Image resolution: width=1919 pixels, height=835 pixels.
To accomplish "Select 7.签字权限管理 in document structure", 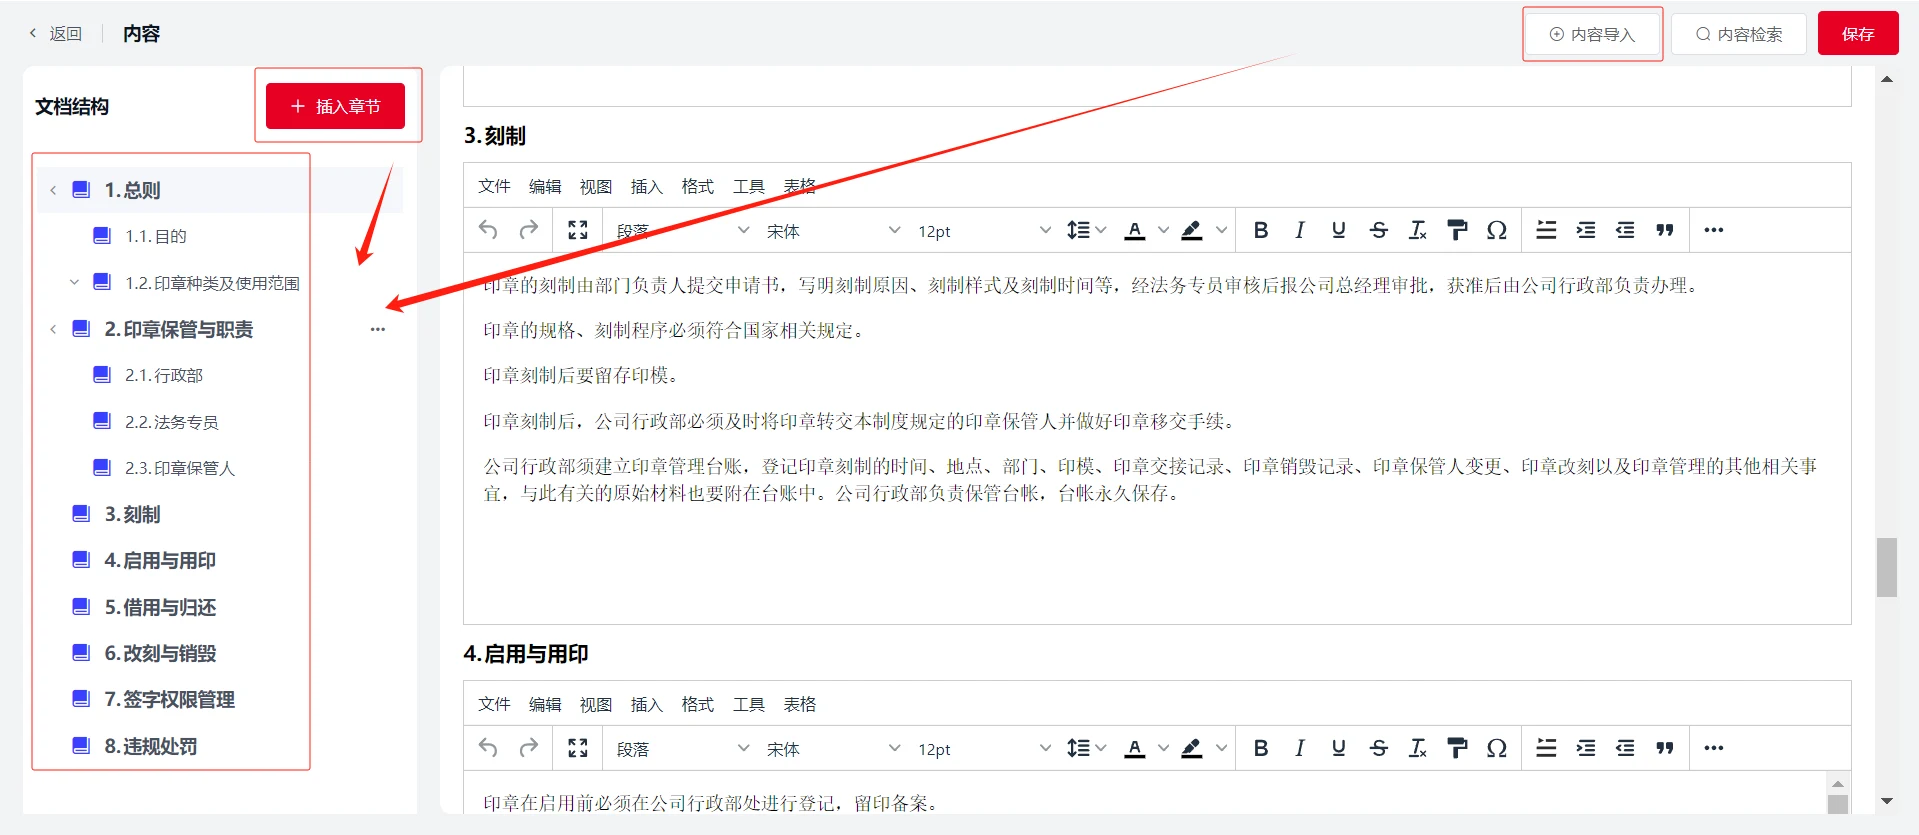I will coord(170,699).
